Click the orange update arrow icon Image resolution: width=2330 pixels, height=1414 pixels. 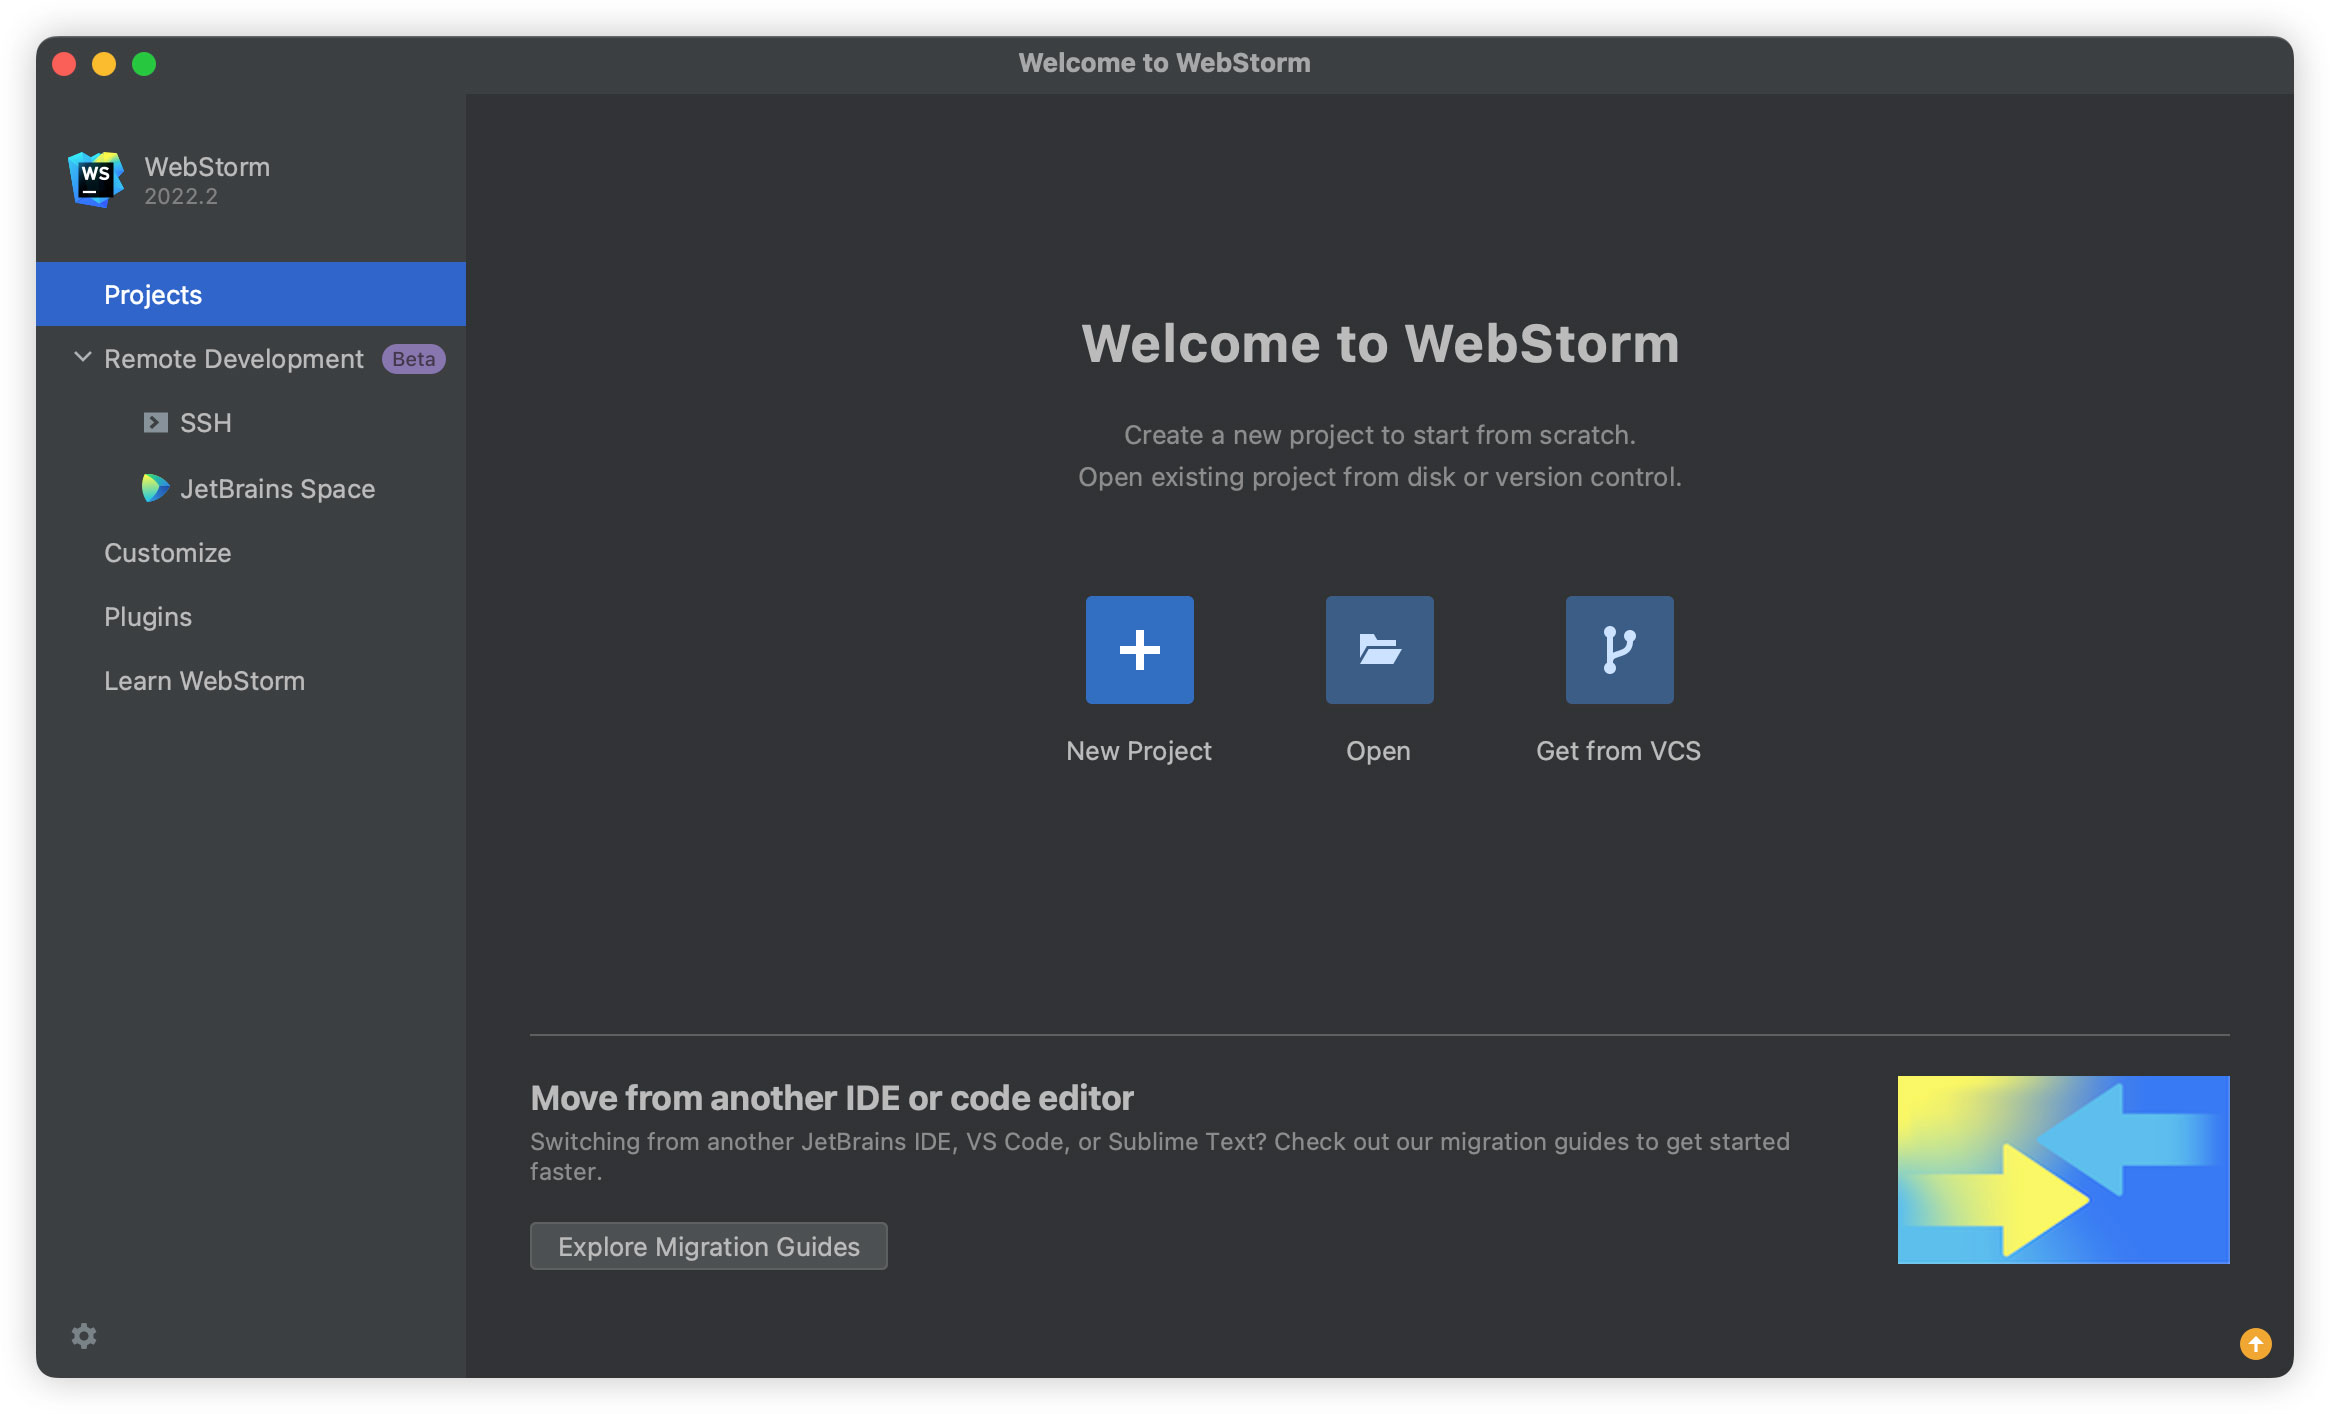[x=2255, y=1343]
